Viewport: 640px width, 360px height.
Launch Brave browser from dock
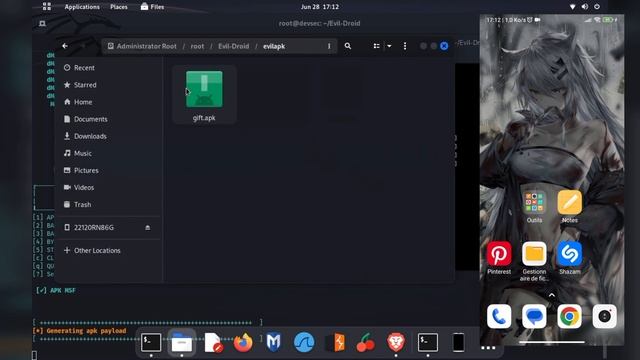click(x=396, y=342)
